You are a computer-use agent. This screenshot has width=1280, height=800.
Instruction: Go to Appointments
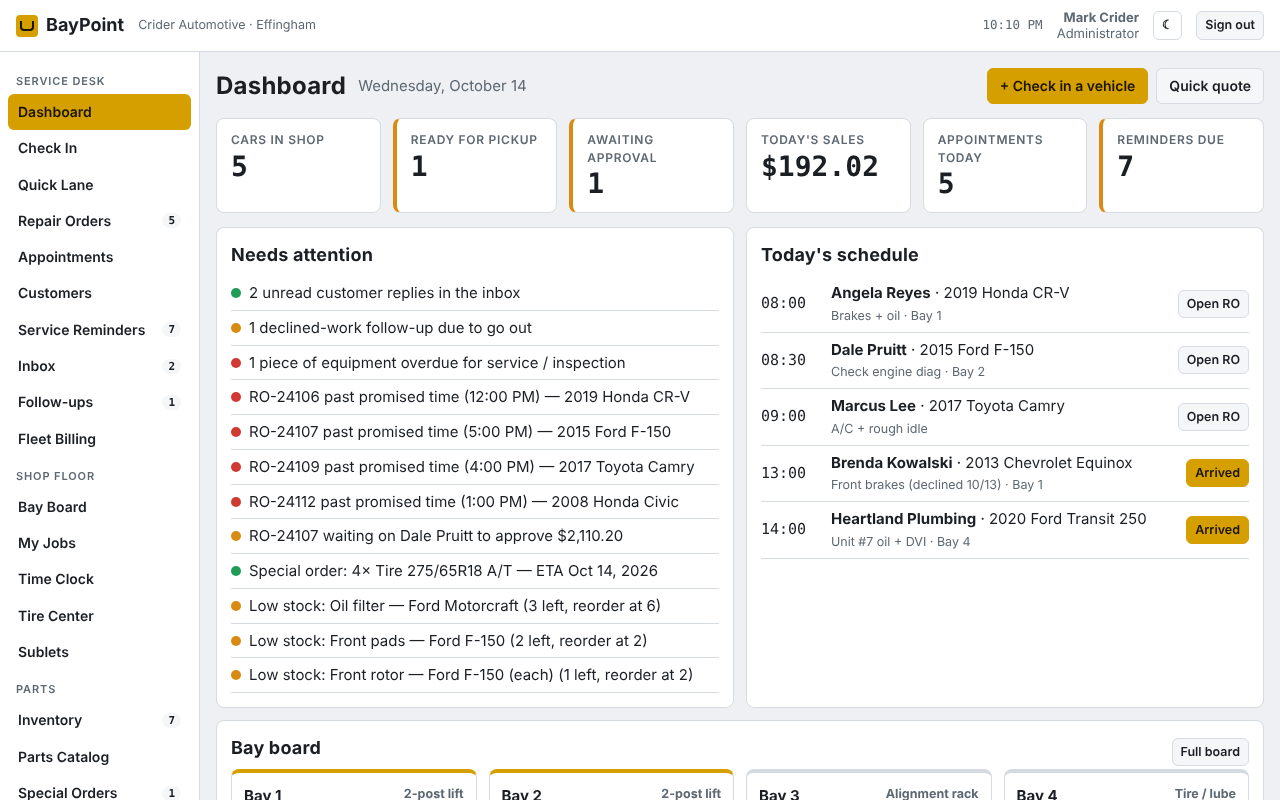99,257
